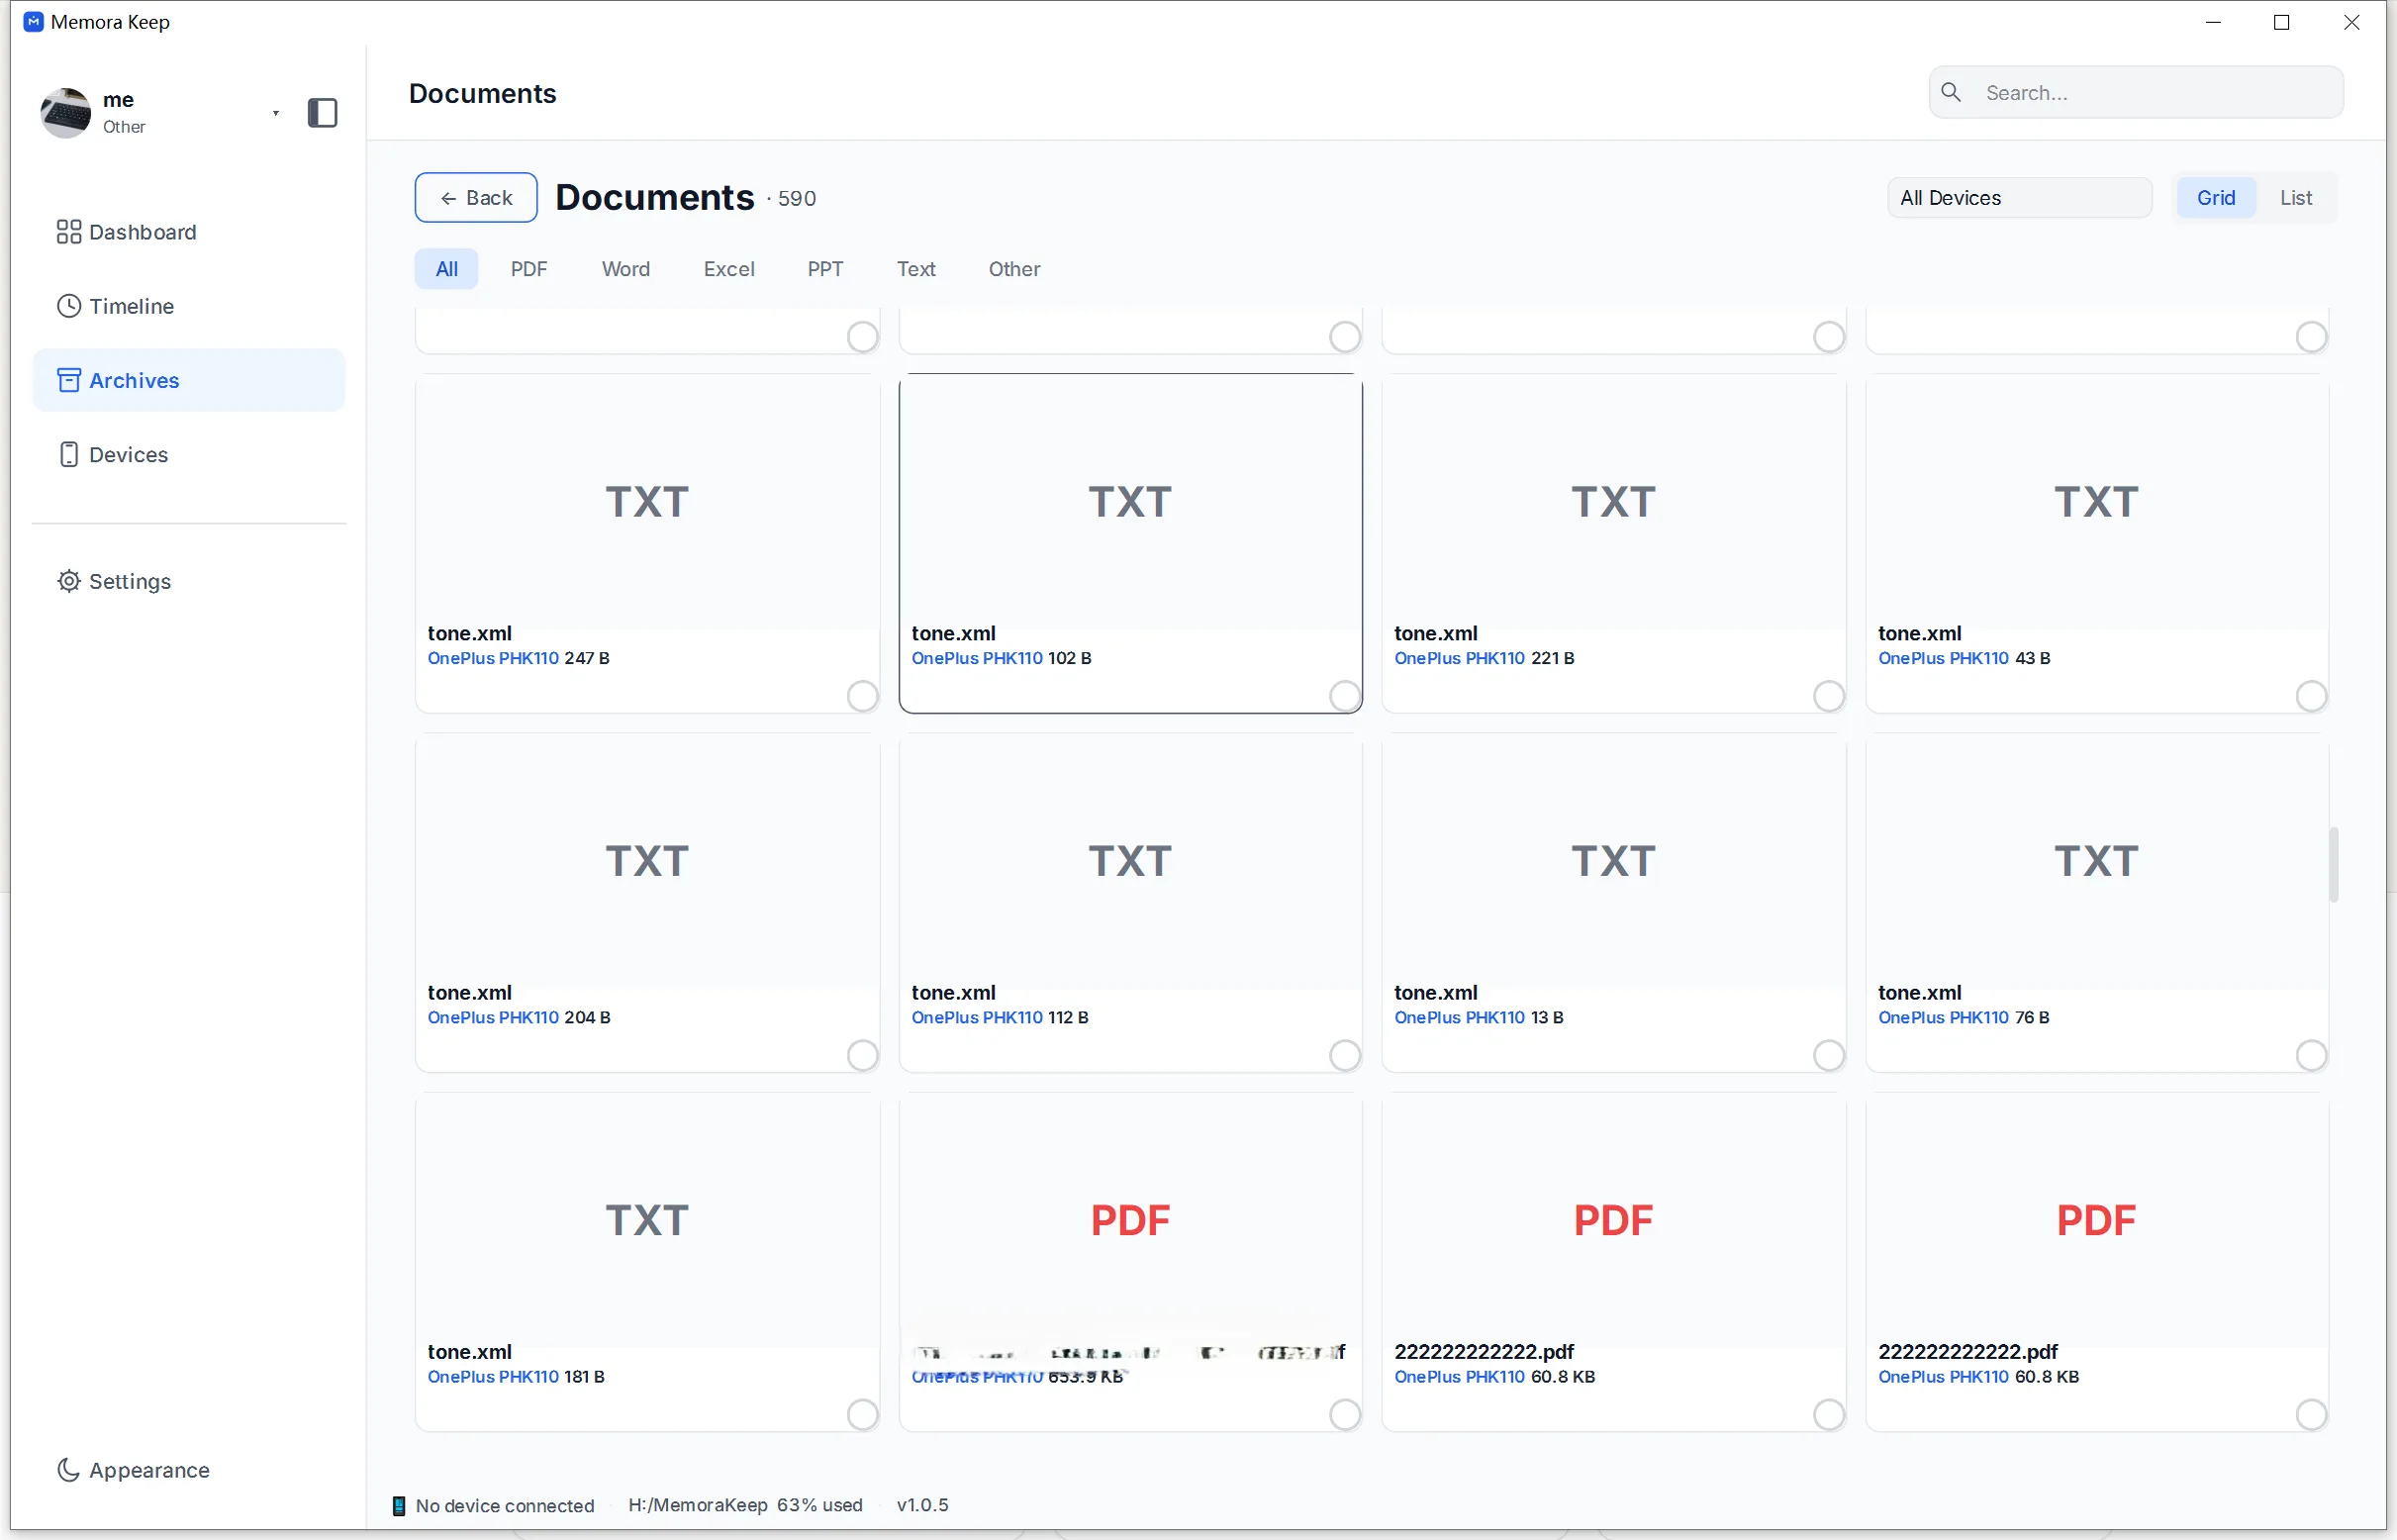Click the vertical scrollbar thumb
Screen dimensions: 2397x1540
pos(2333,864)
